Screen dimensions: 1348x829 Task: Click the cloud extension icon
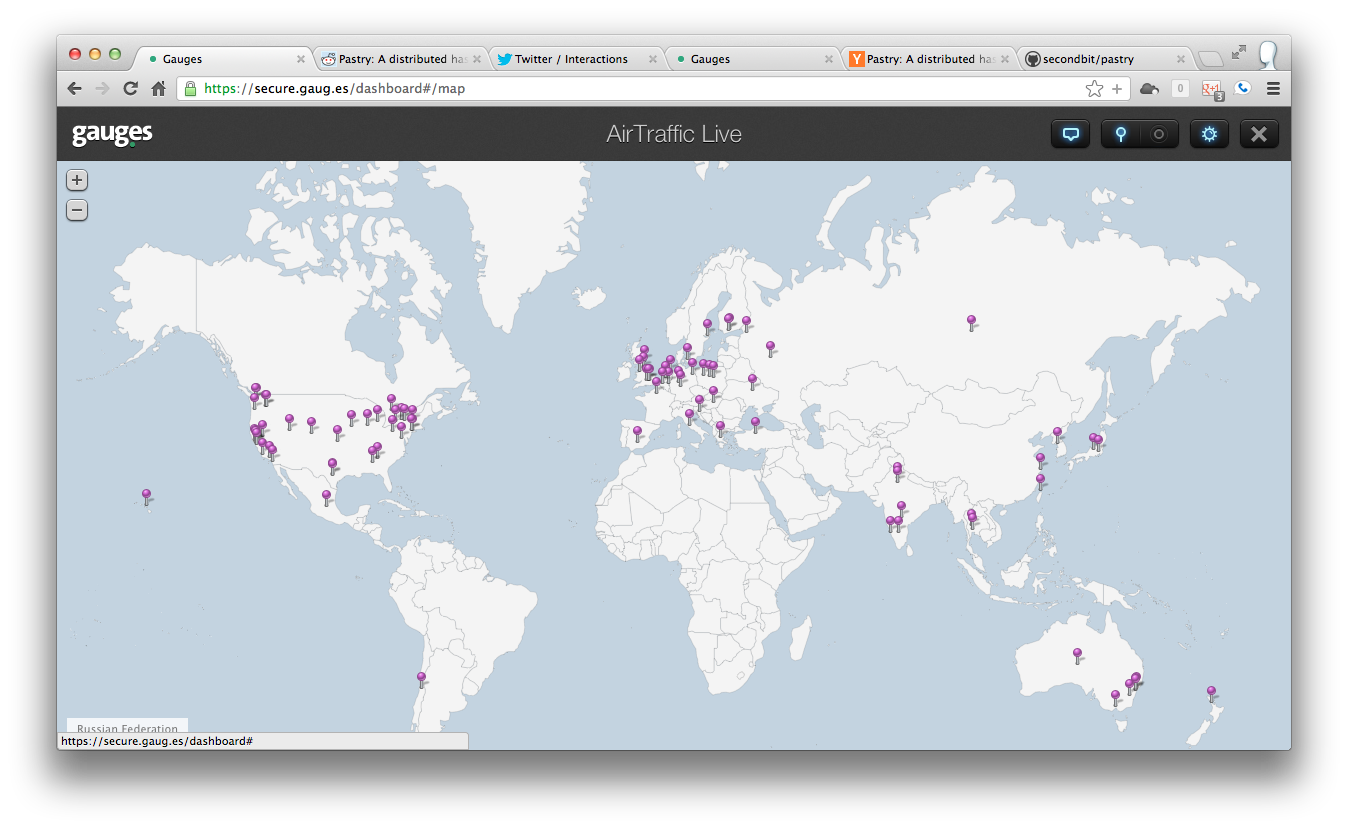coord(1149,89)
